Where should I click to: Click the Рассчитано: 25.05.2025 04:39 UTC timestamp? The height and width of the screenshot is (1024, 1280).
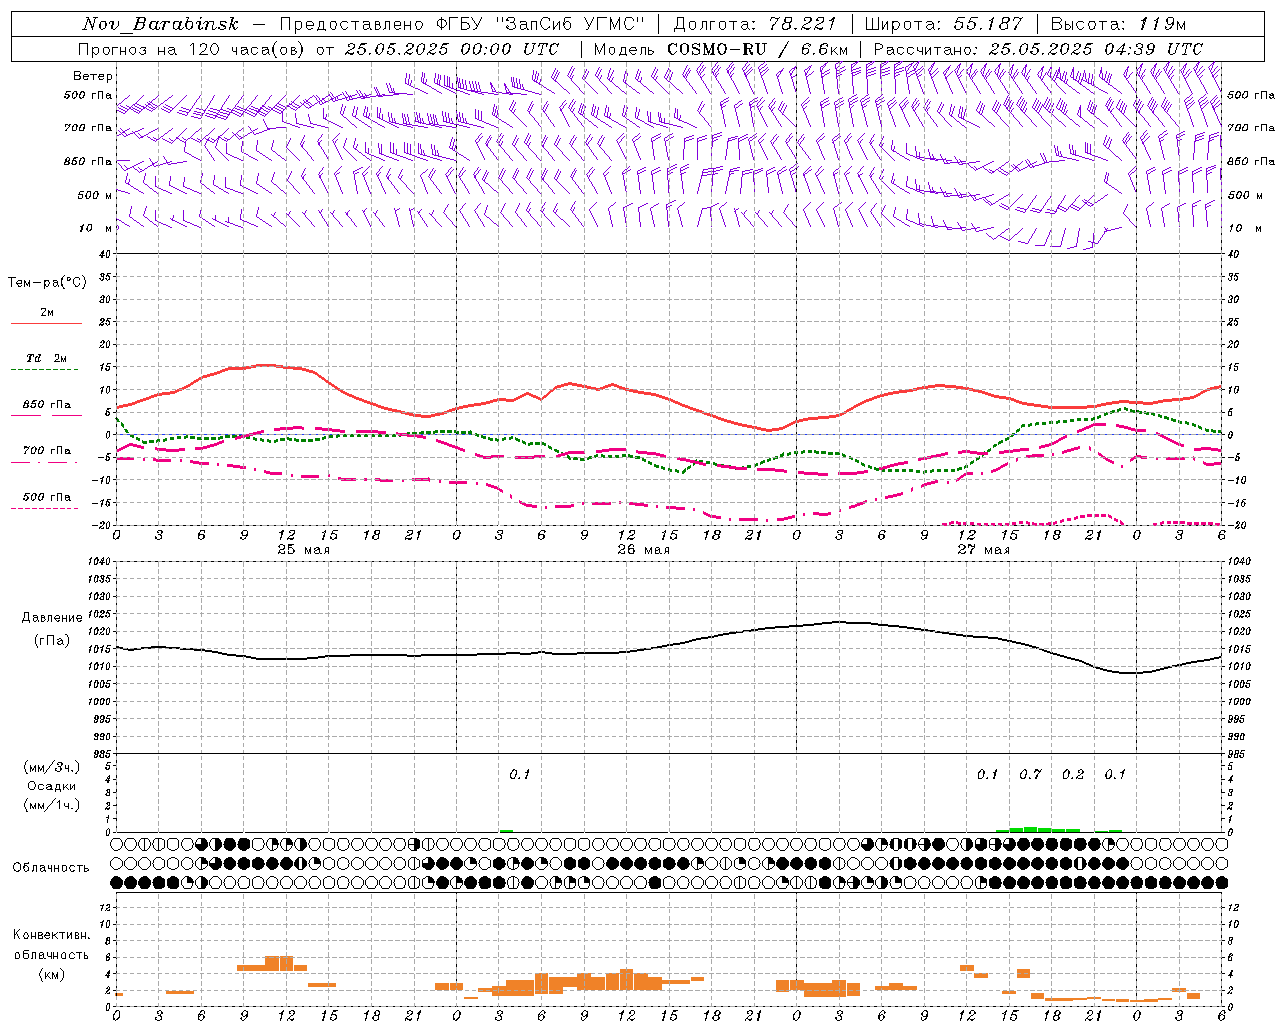1038,49
